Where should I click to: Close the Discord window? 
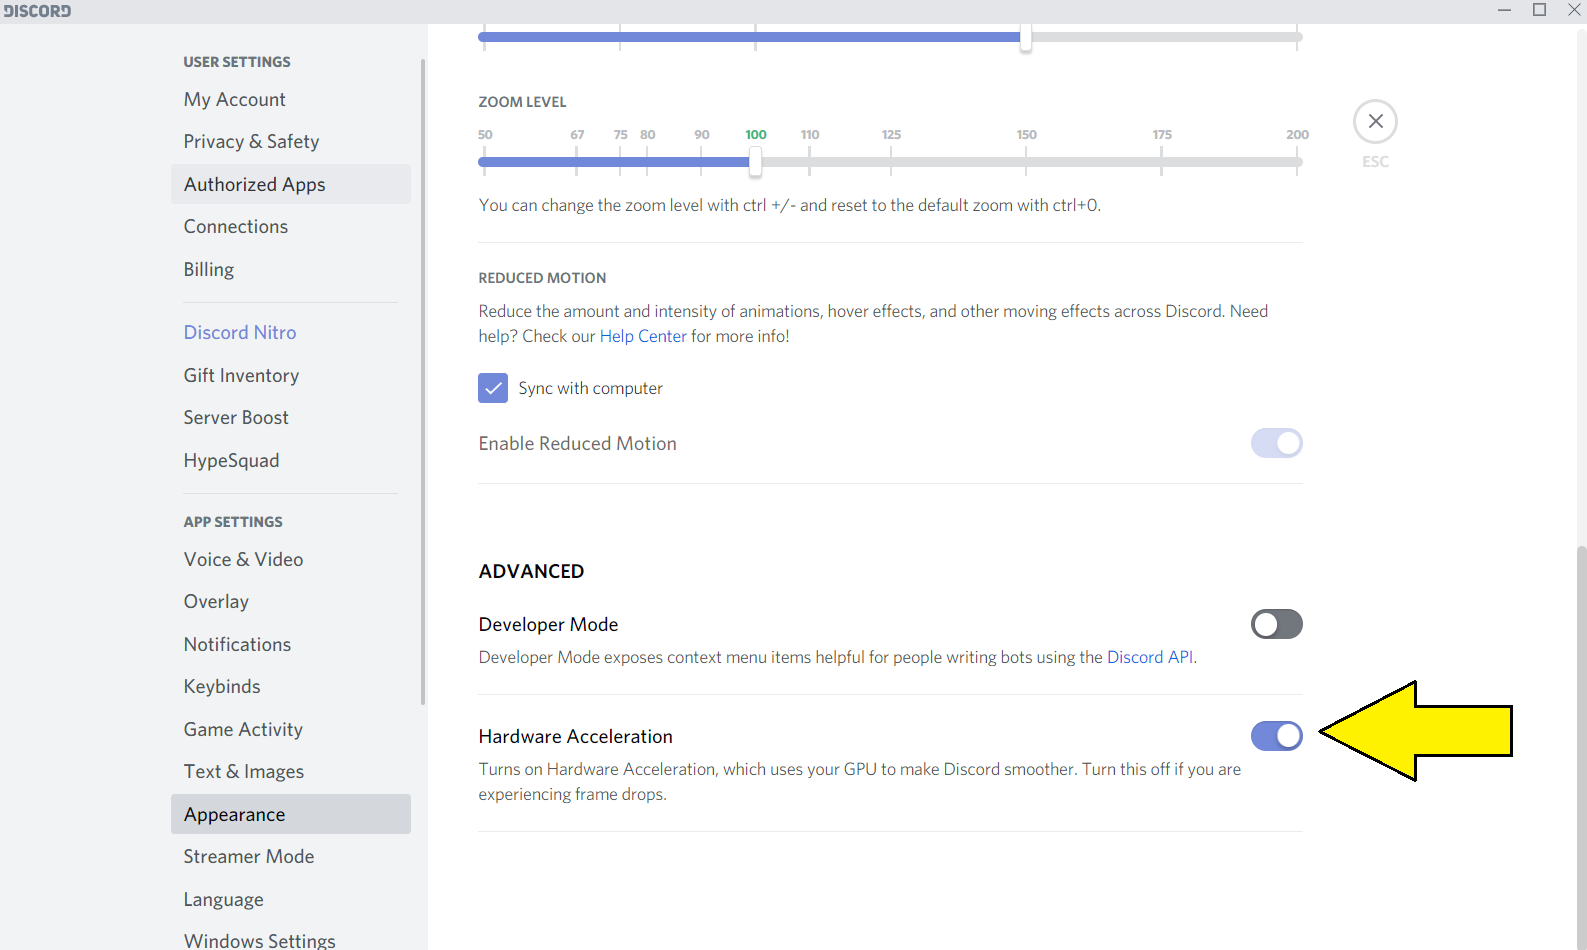click(x=1573, y=10)
